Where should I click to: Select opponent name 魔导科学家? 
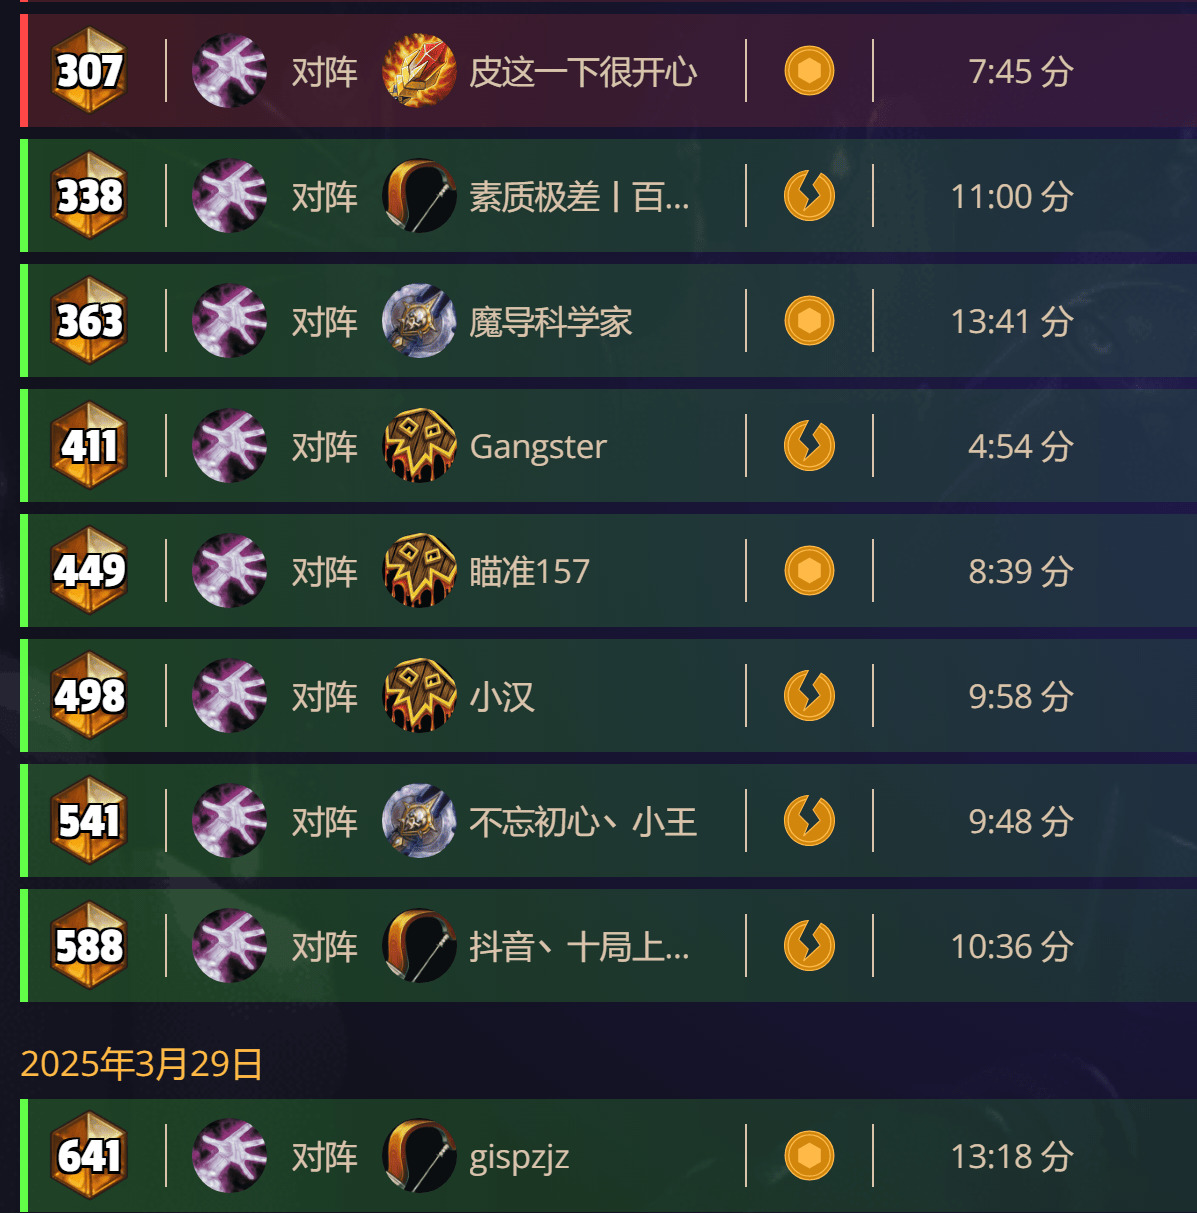pos(551,322)
